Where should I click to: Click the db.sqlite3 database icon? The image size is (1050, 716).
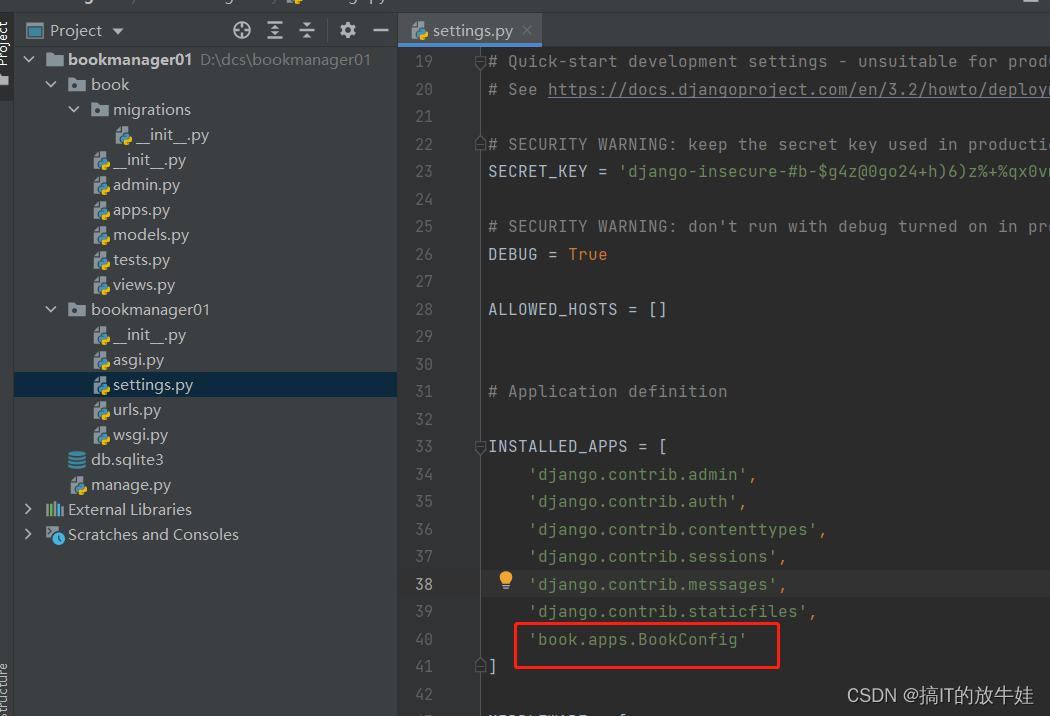(x=77, y=459)
